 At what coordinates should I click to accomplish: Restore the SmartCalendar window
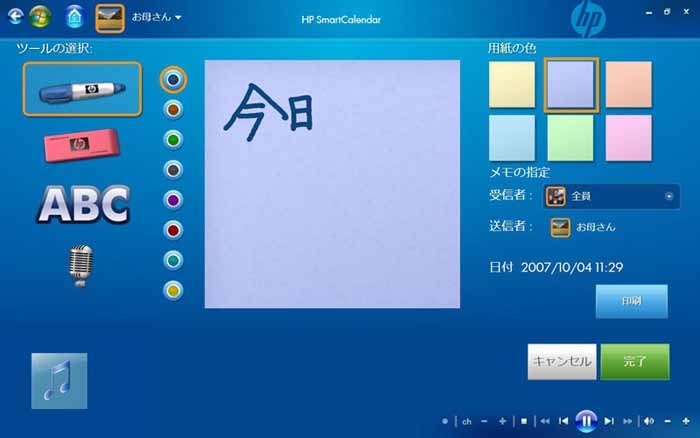click(x=667, y=12)
